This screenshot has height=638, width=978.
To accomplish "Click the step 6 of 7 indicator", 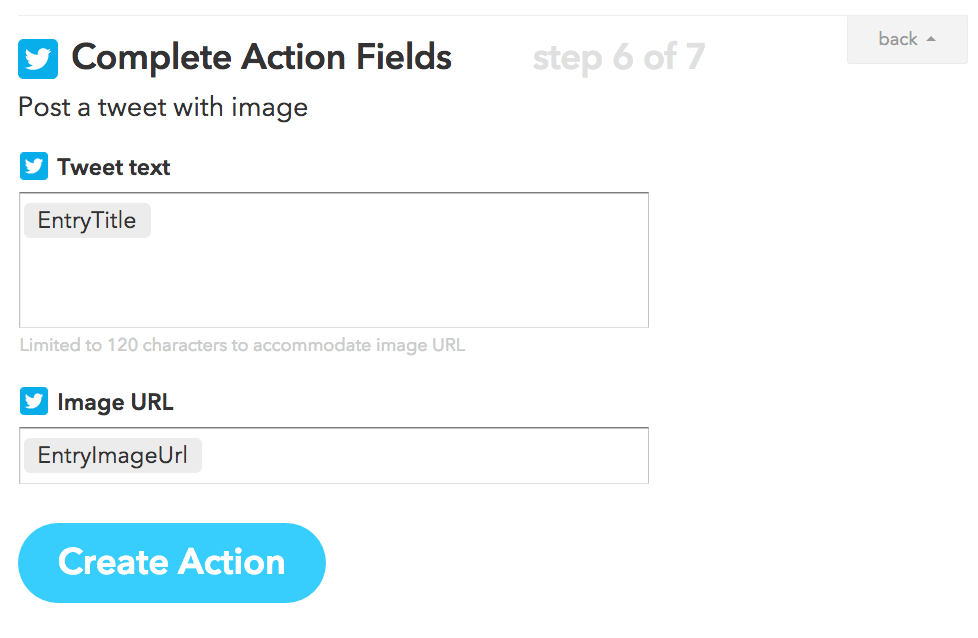I will (x=619, y=57).
